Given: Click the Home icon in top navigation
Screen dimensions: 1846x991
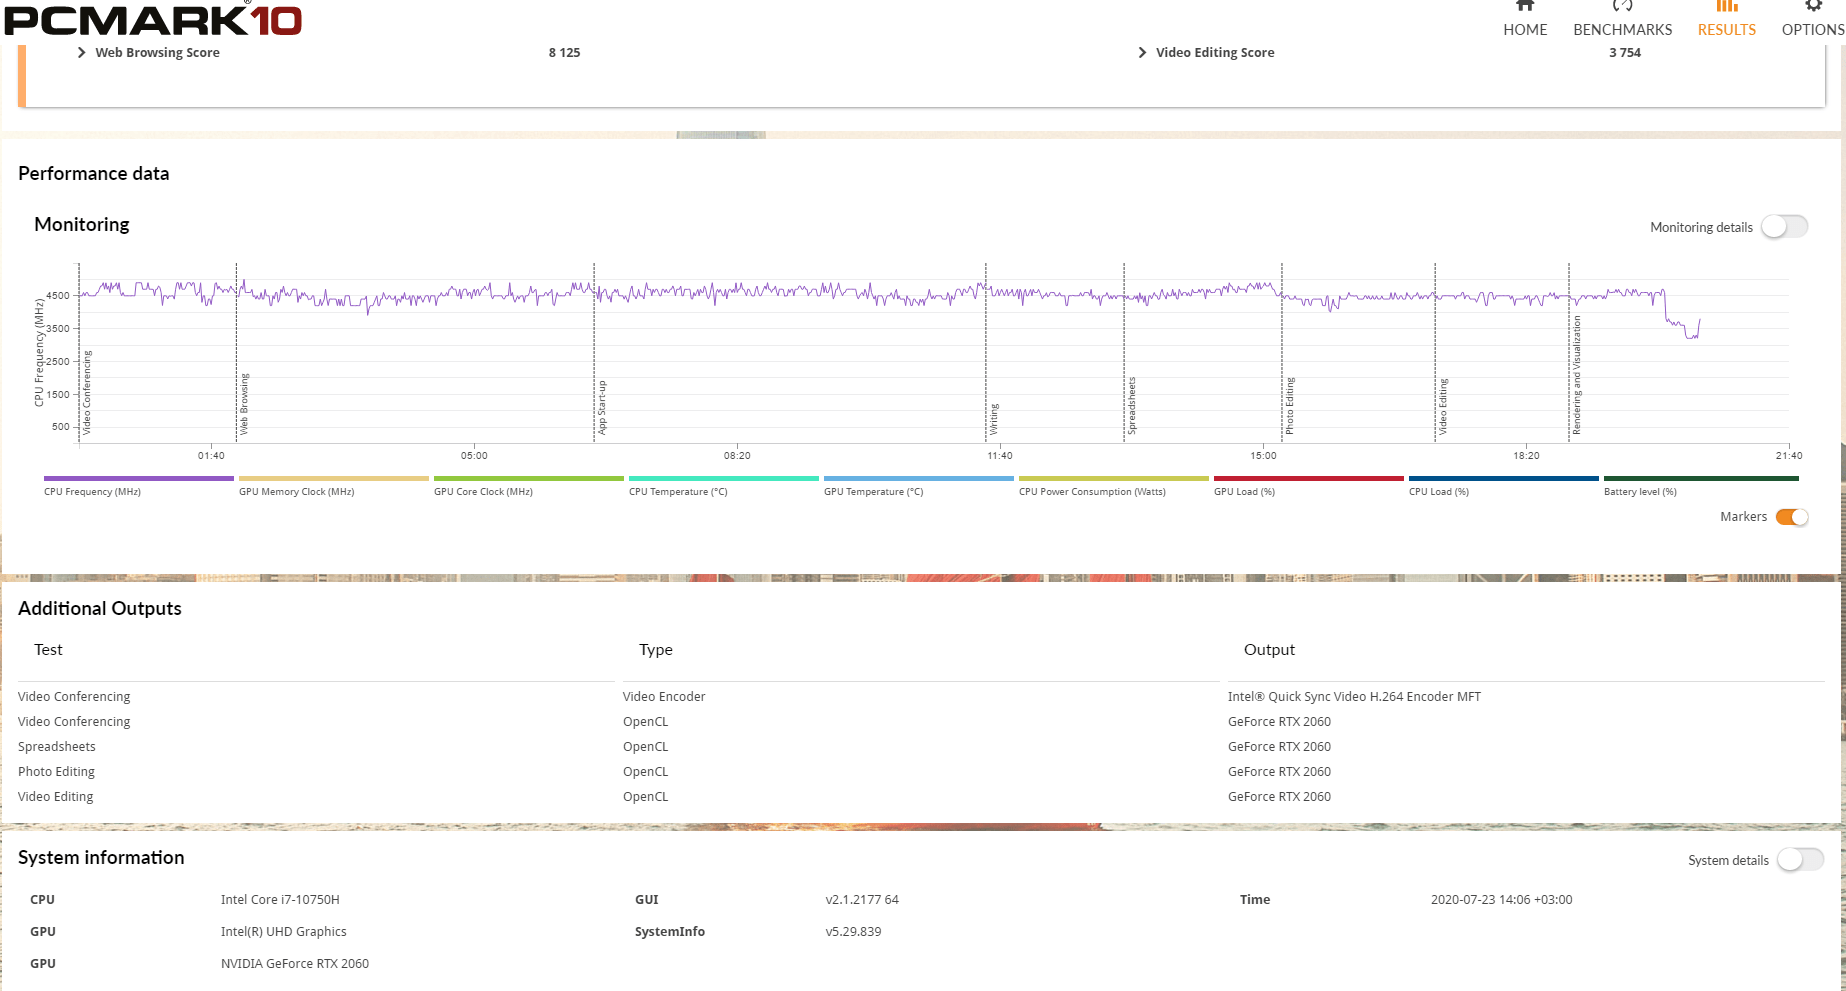Looking at the screenshot, I should (x=1524, y=6).
